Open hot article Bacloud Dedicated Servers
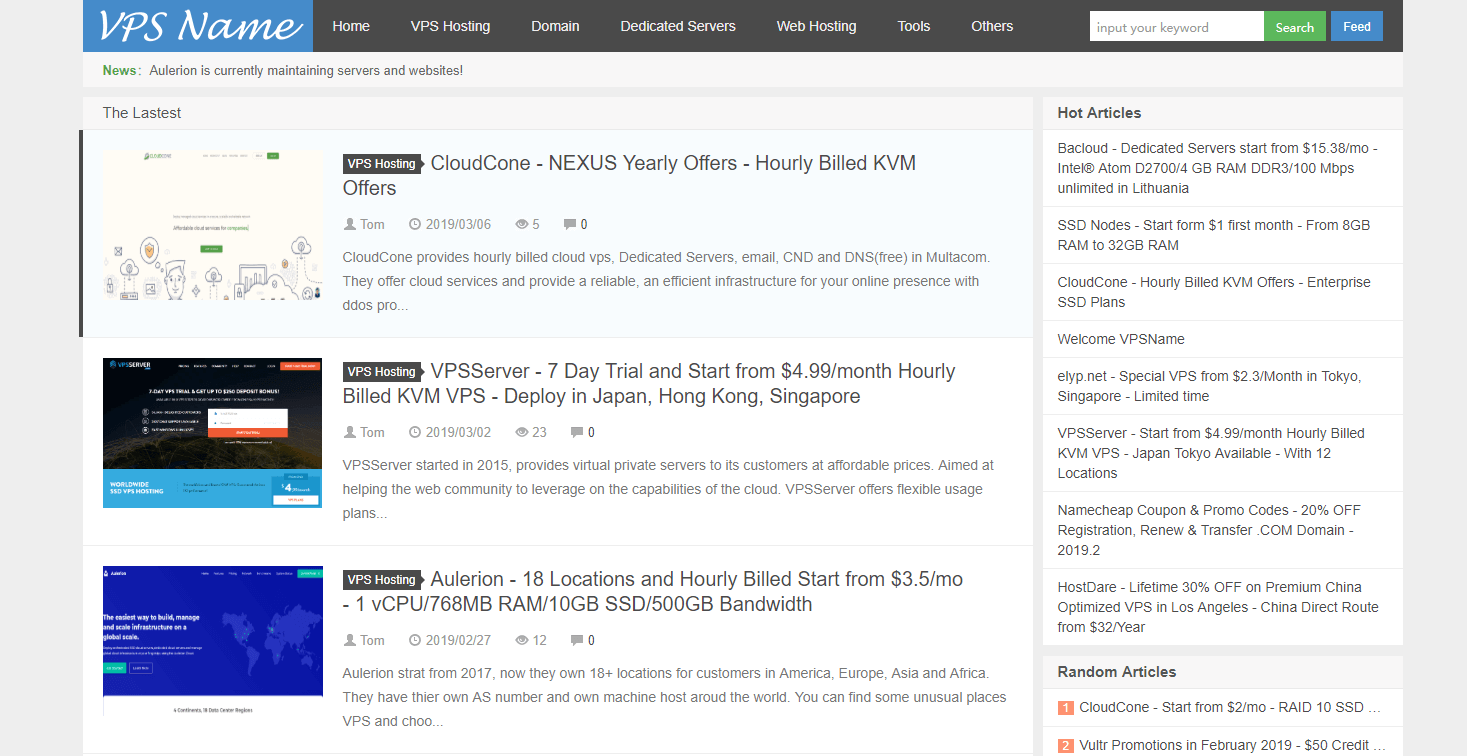The height and width of the screenshot is (756, 1467). click(1218, 168)
